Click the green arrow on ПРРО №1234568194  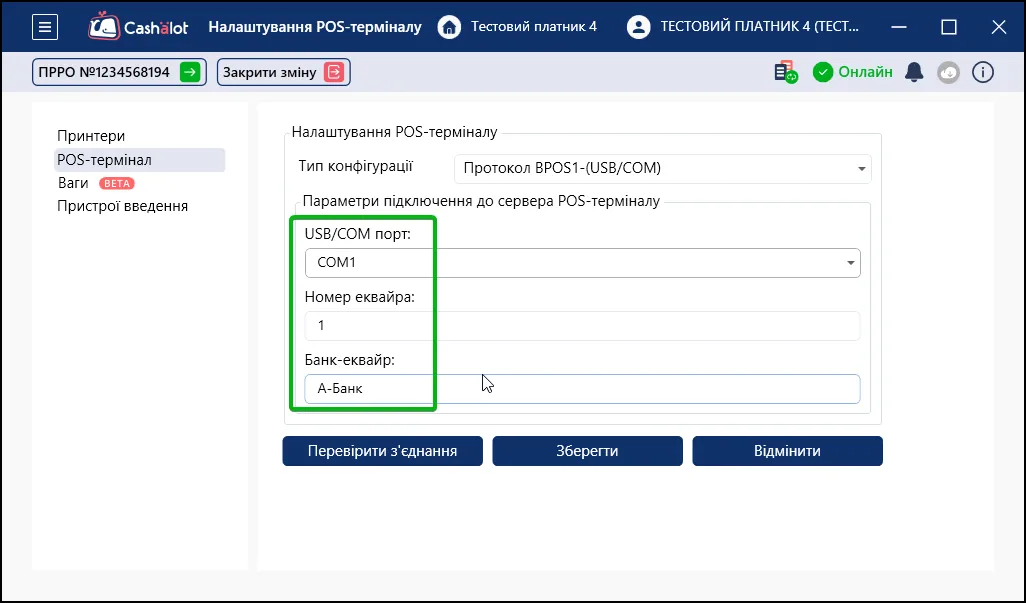190,72
